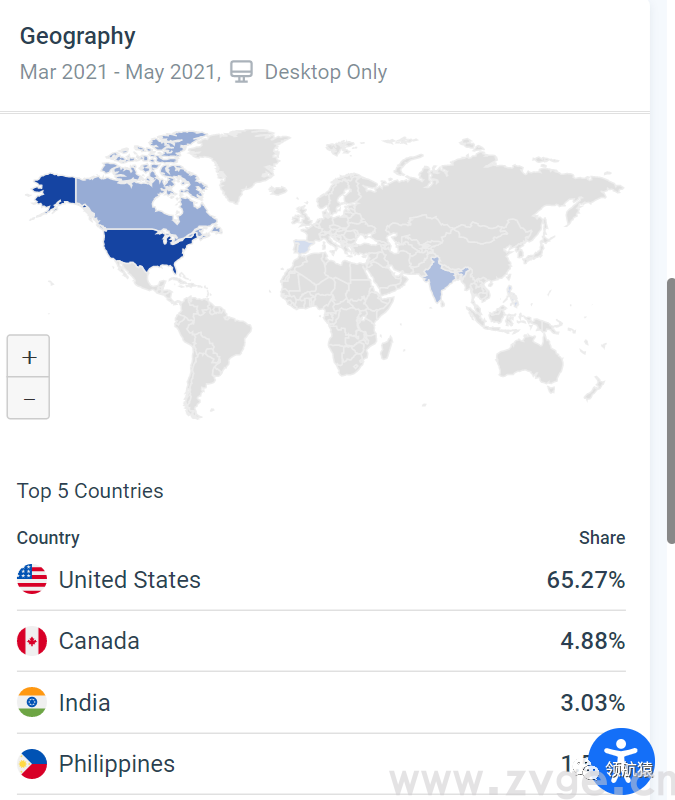Click the map zoom in plus button

pos(29,357)
